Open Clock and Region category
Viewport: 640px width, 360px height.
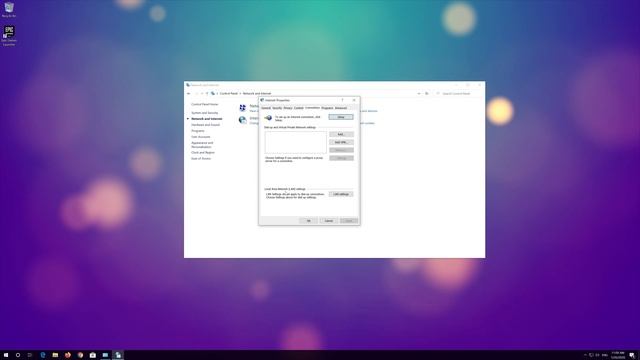(203, 153)
